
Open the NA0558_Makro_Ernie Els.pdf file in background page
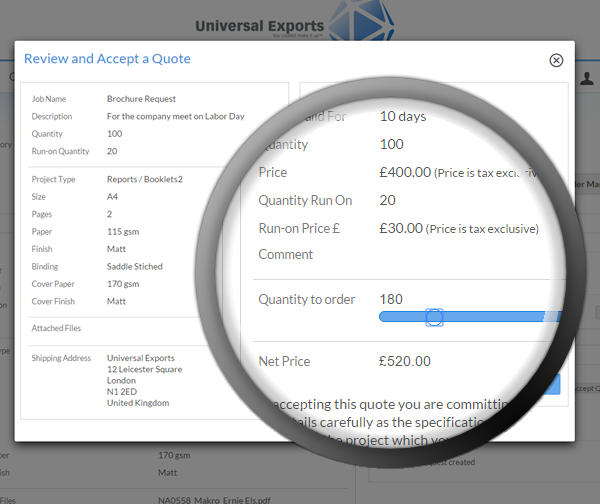[214, 500]
